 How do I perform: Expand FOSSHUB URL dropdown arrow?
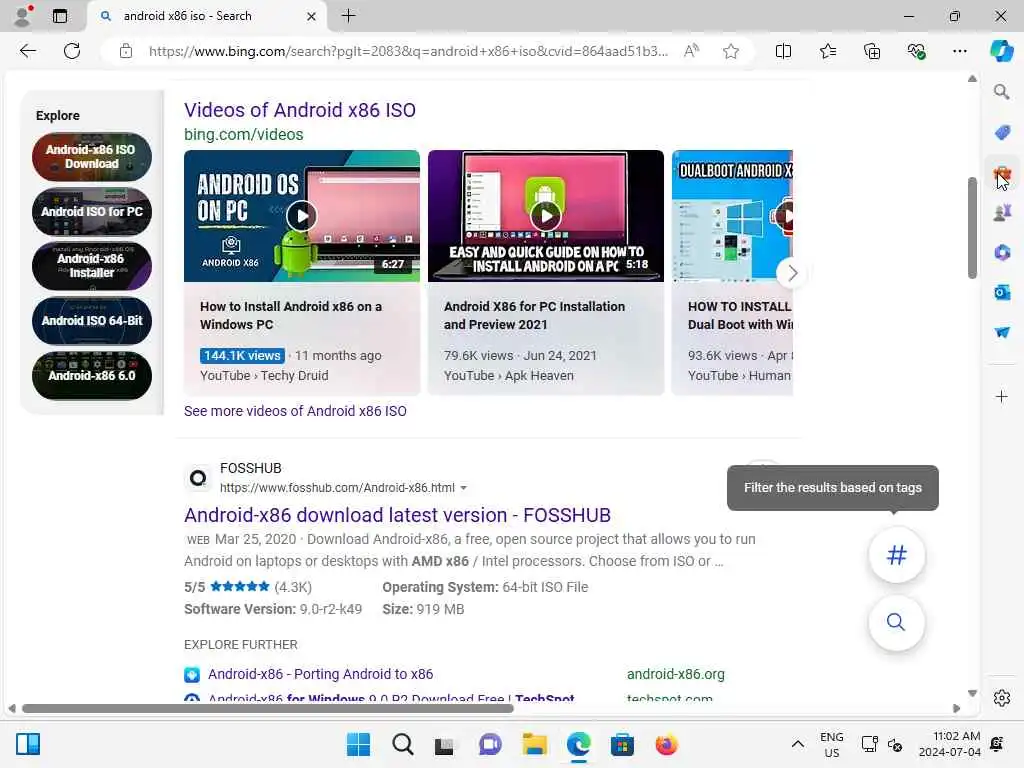click(464, 488)
